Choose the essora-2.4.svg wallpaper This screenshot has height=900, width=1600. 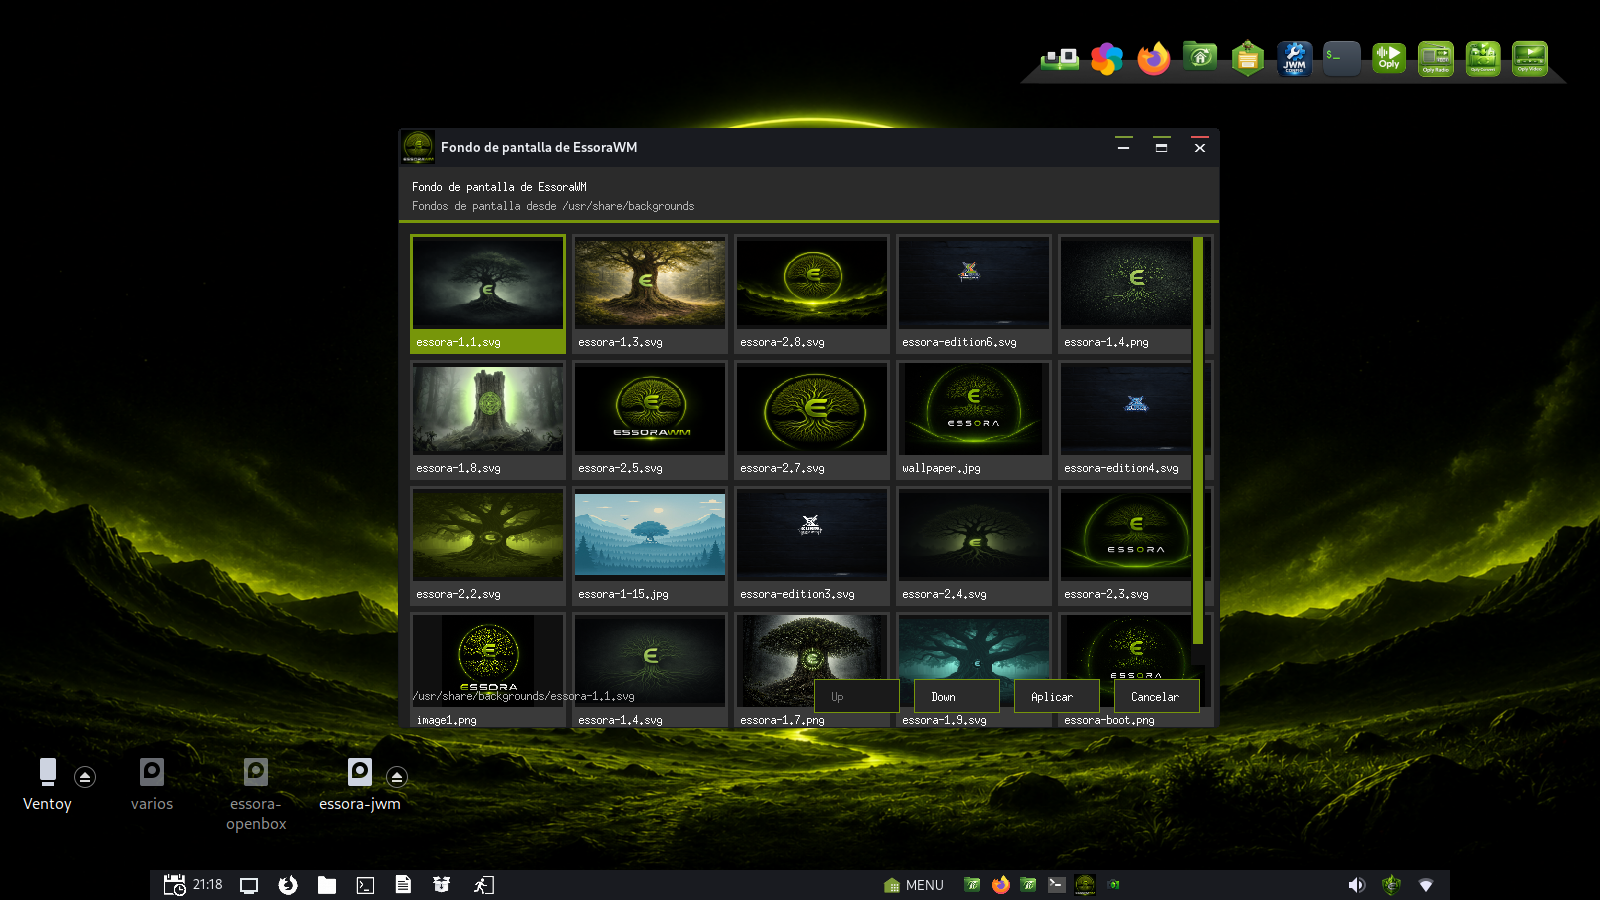(974, 546)
